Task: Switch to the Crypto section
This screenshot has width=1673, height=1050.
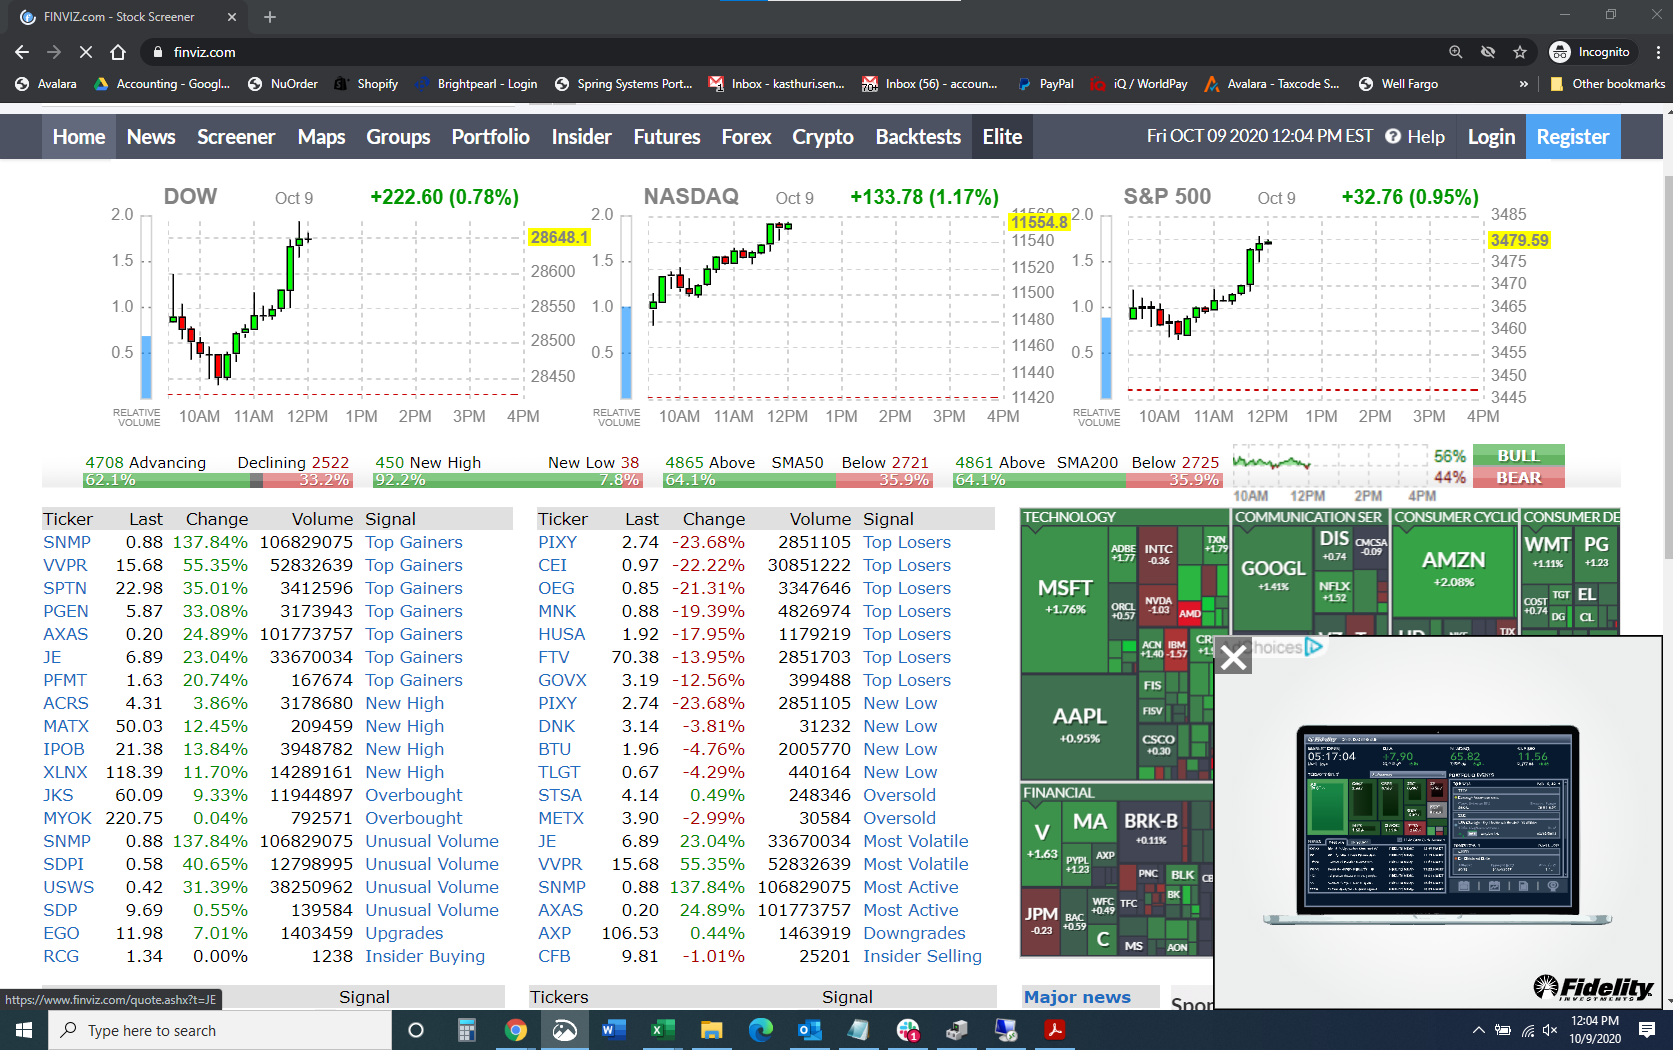Action: tap(823, 137)
